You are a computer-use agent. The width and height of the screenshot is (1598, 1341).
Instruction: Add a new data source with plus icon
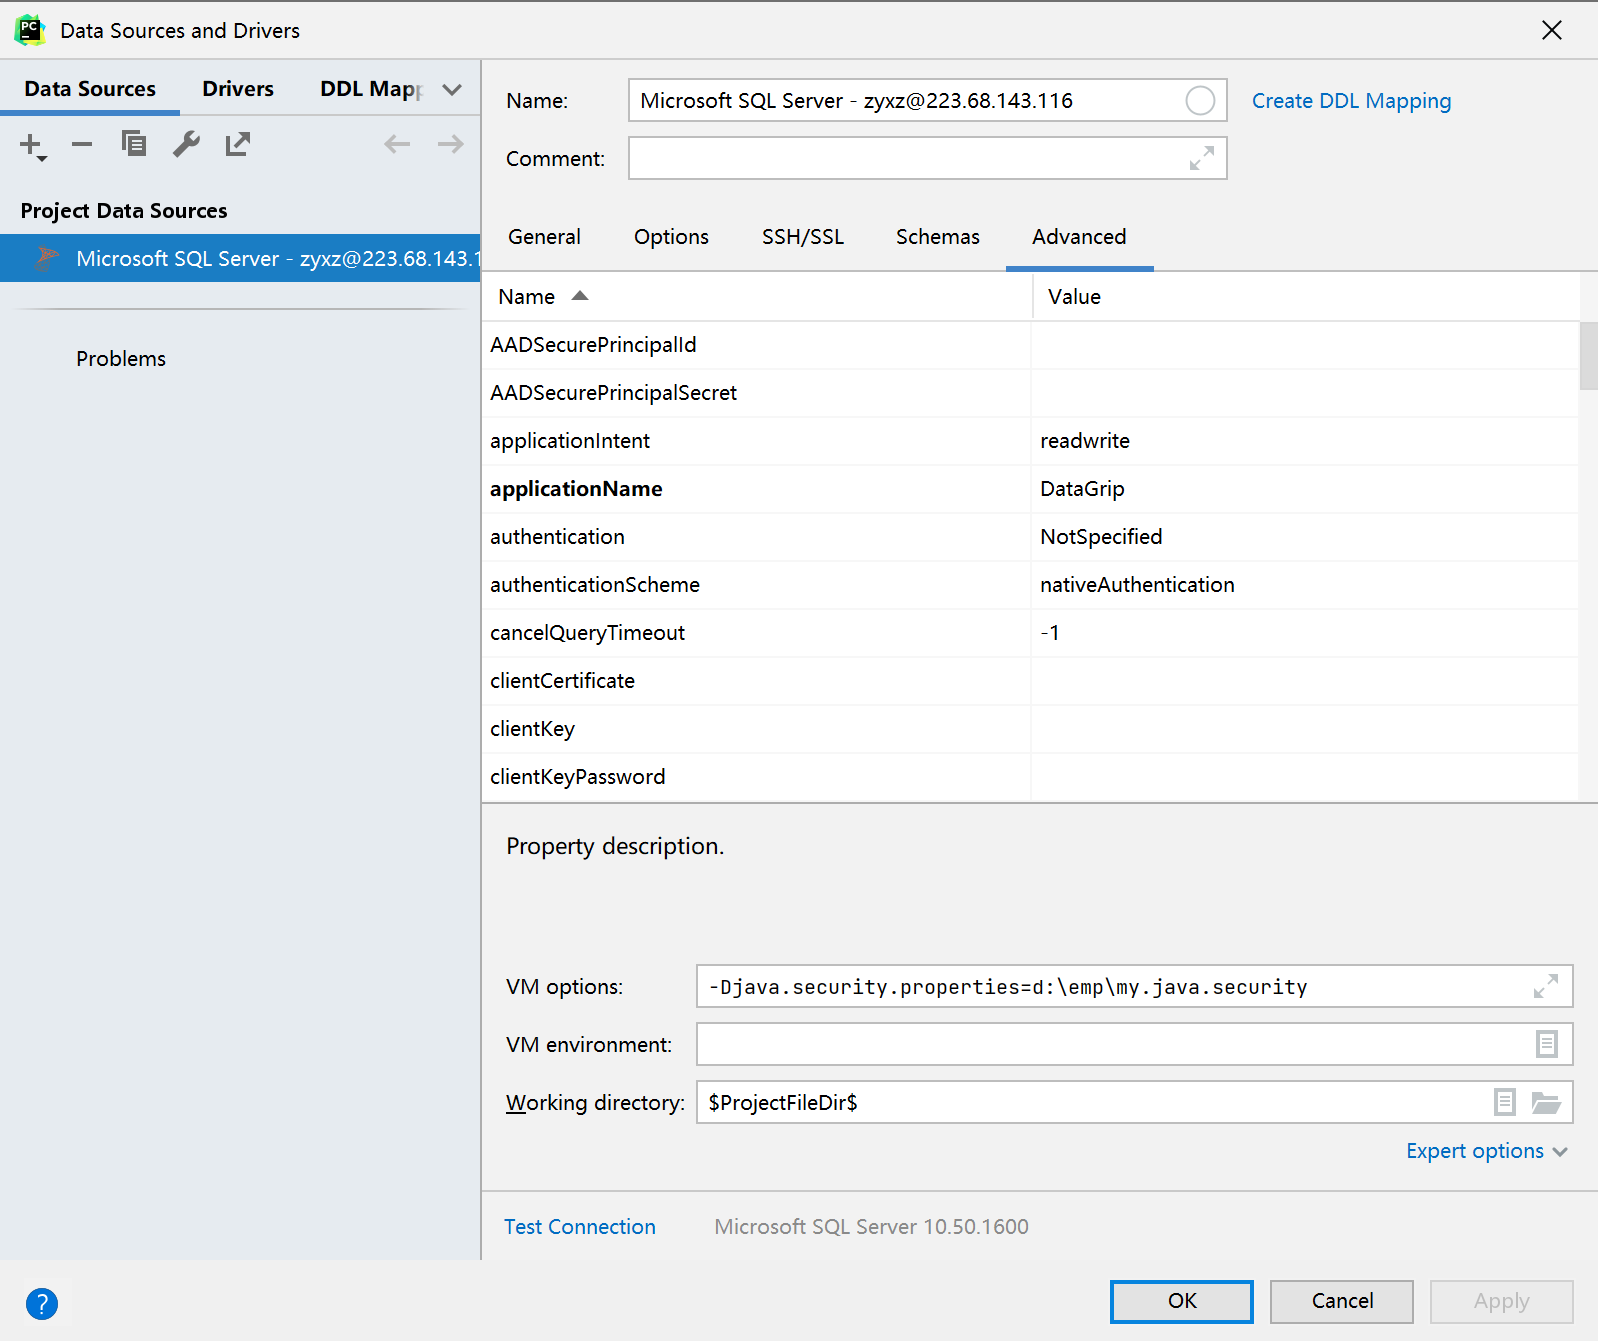click(x=33, y=146)
